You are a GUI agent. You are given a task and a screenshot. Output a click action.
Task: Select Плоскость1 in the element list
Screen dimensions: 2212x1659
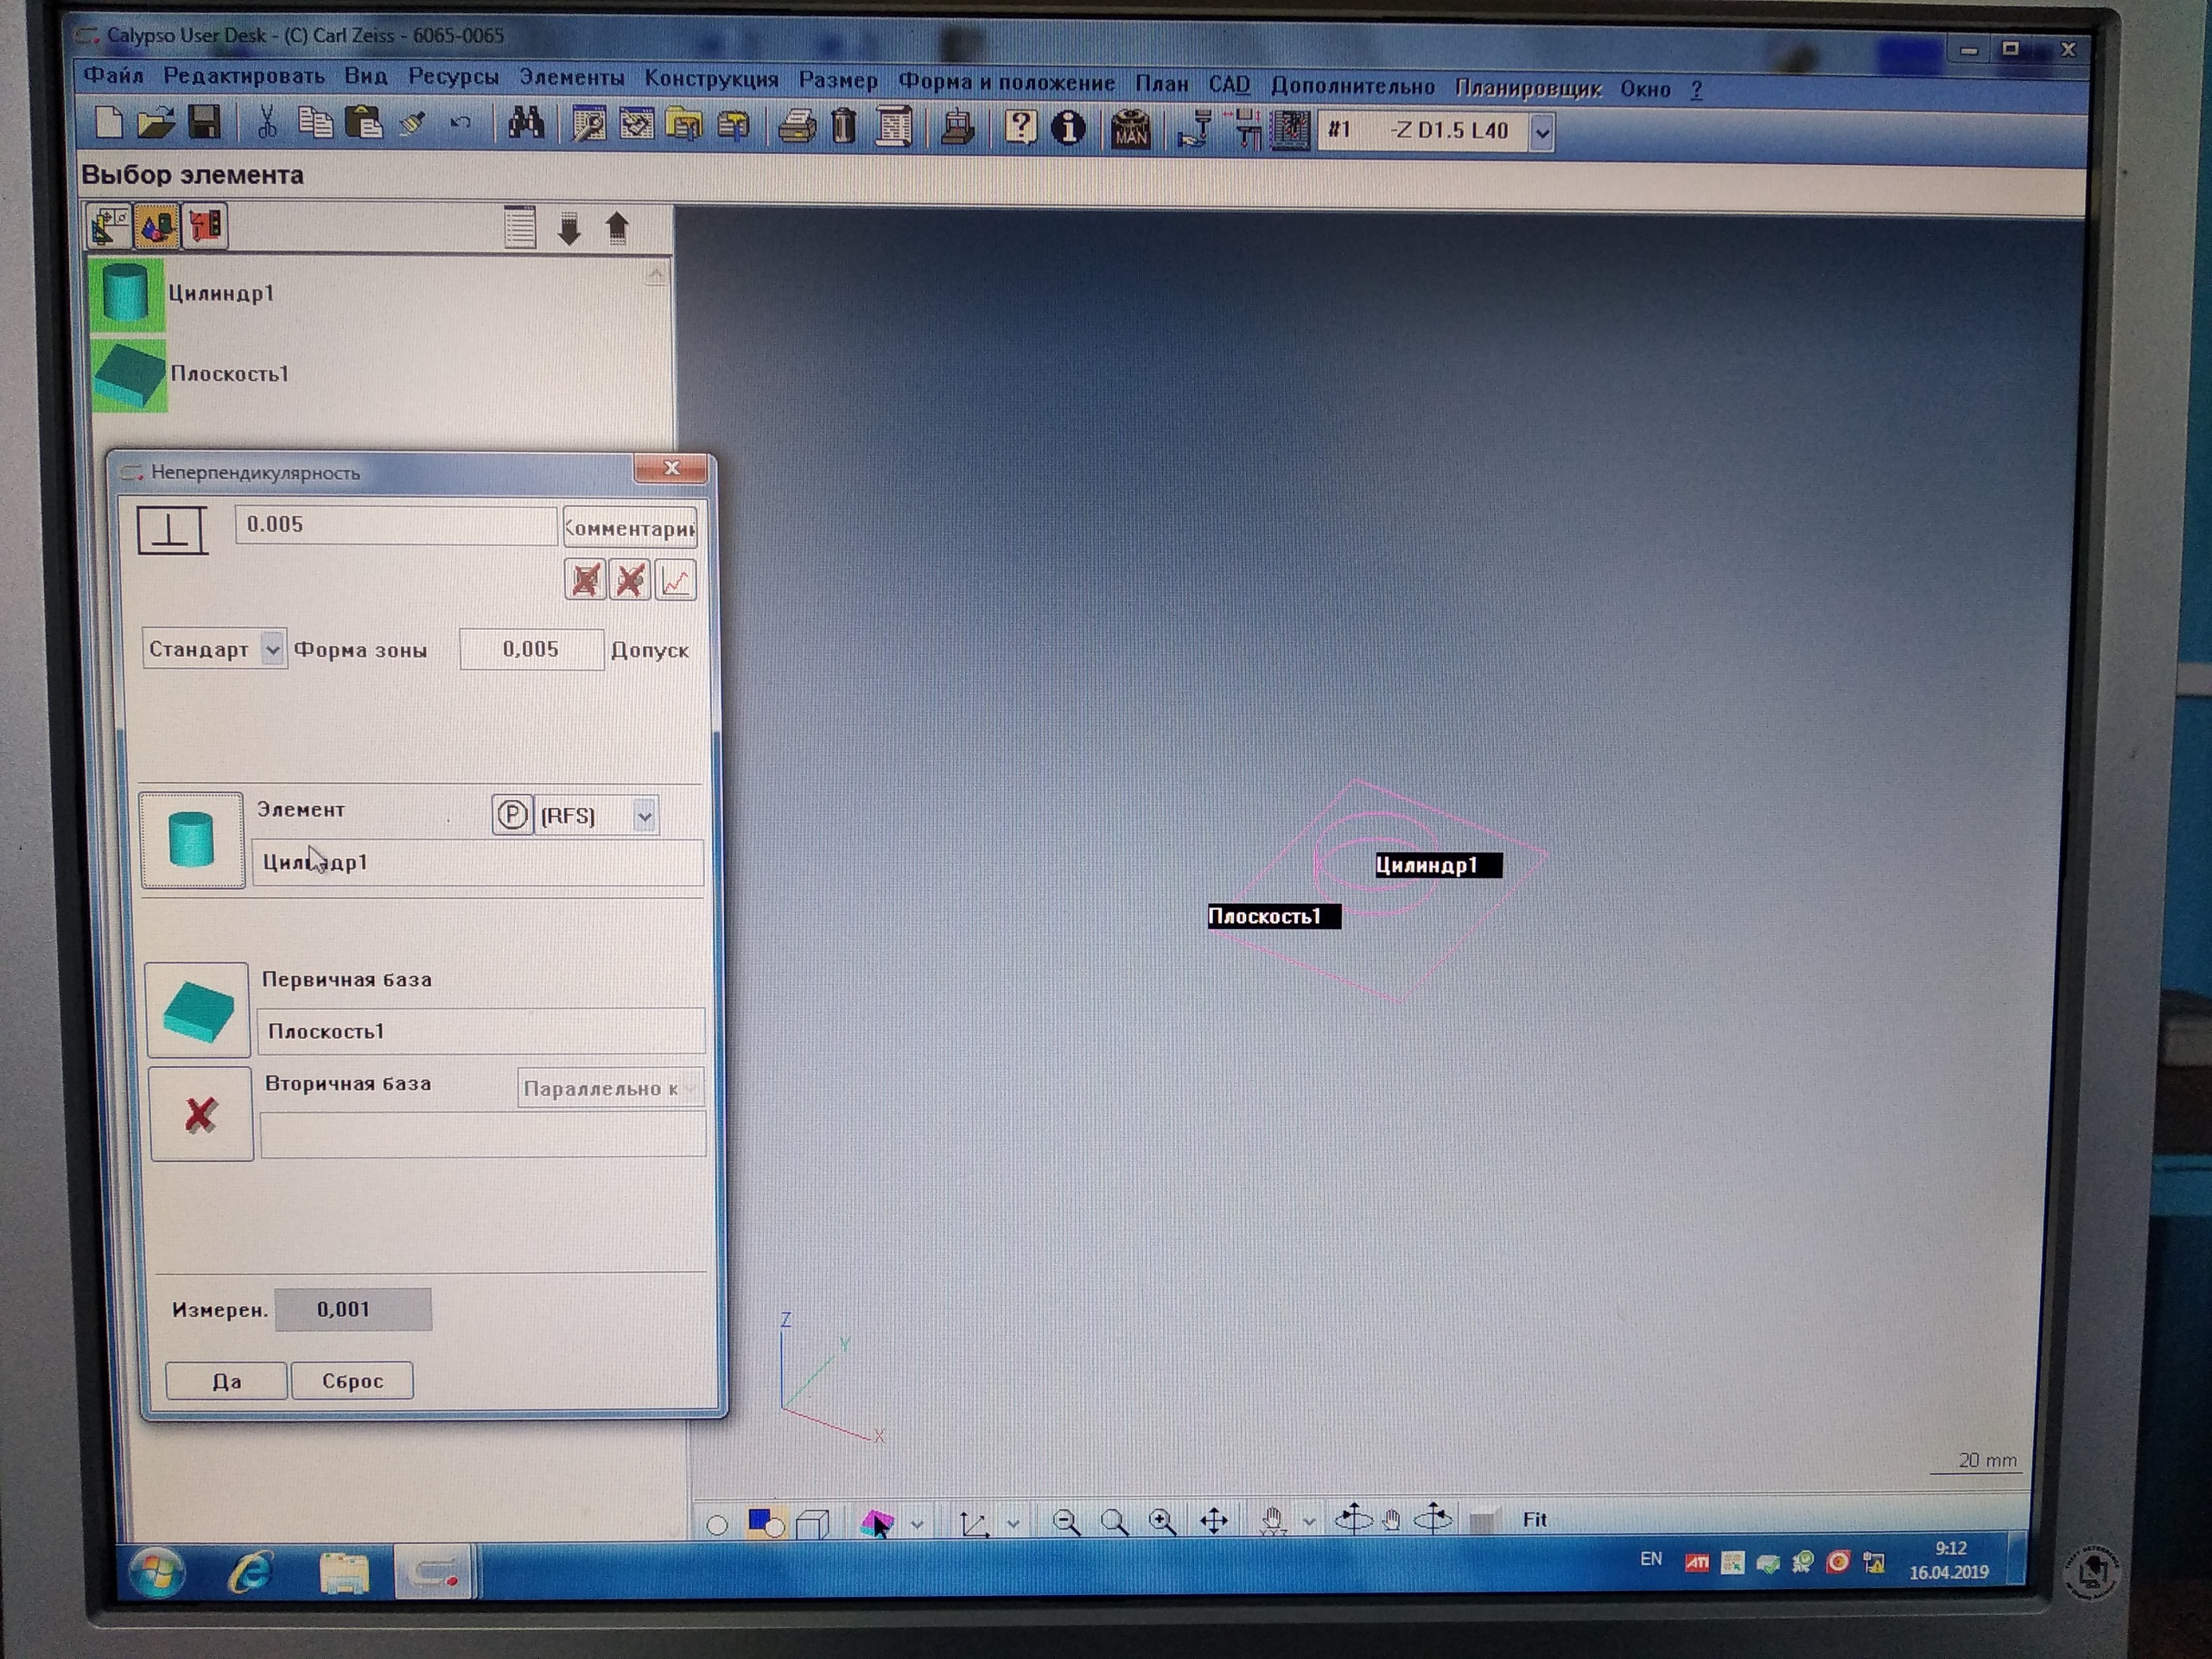pos(229,374)
